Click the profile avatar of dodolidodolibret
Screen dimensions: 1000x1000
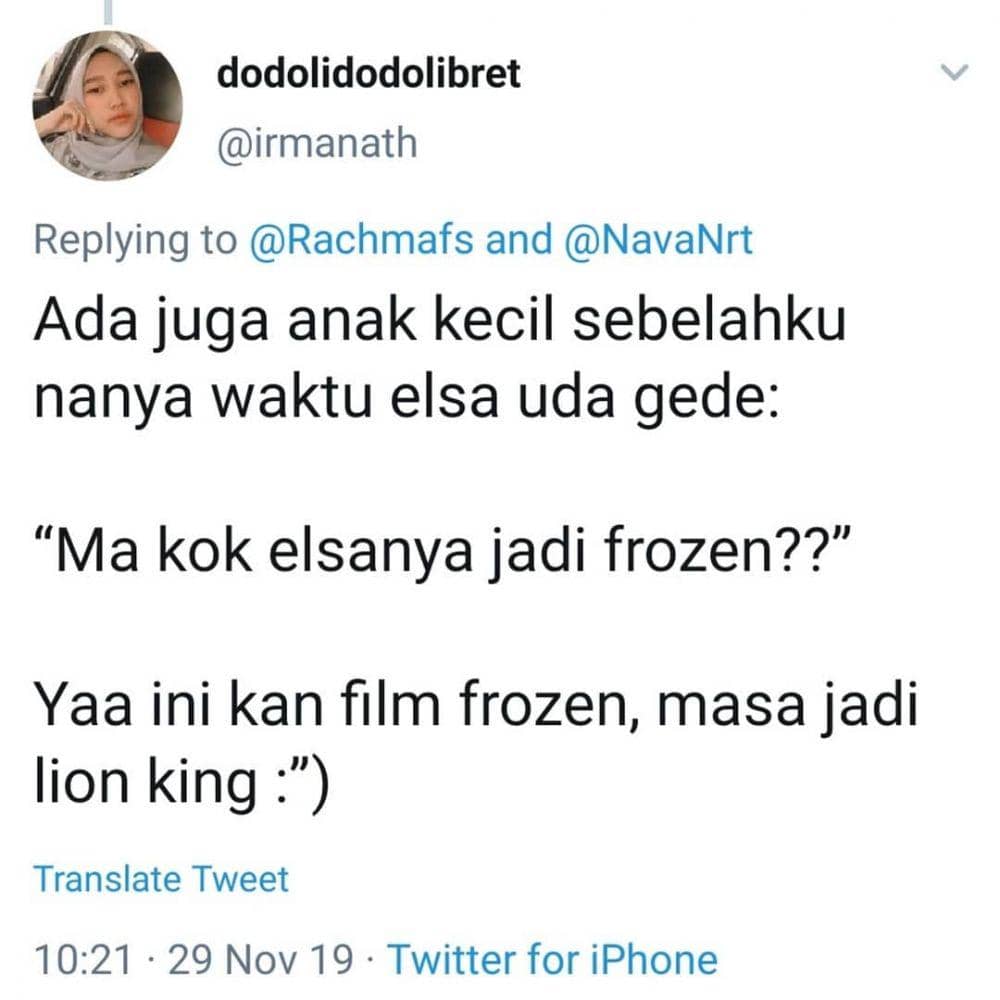pyautogui.click(x=107, y=105)
